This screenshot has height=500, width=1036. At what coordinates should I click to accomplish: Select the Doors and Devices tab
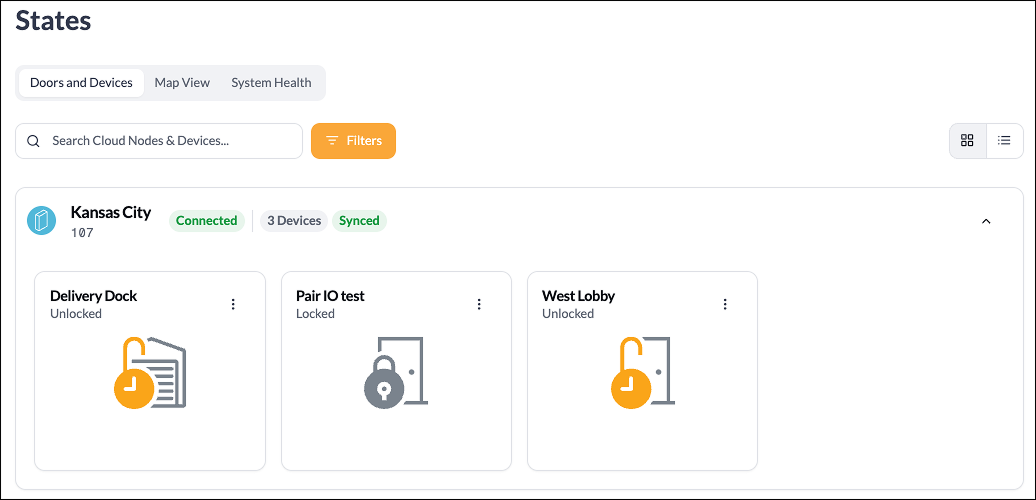pos(81,83)
